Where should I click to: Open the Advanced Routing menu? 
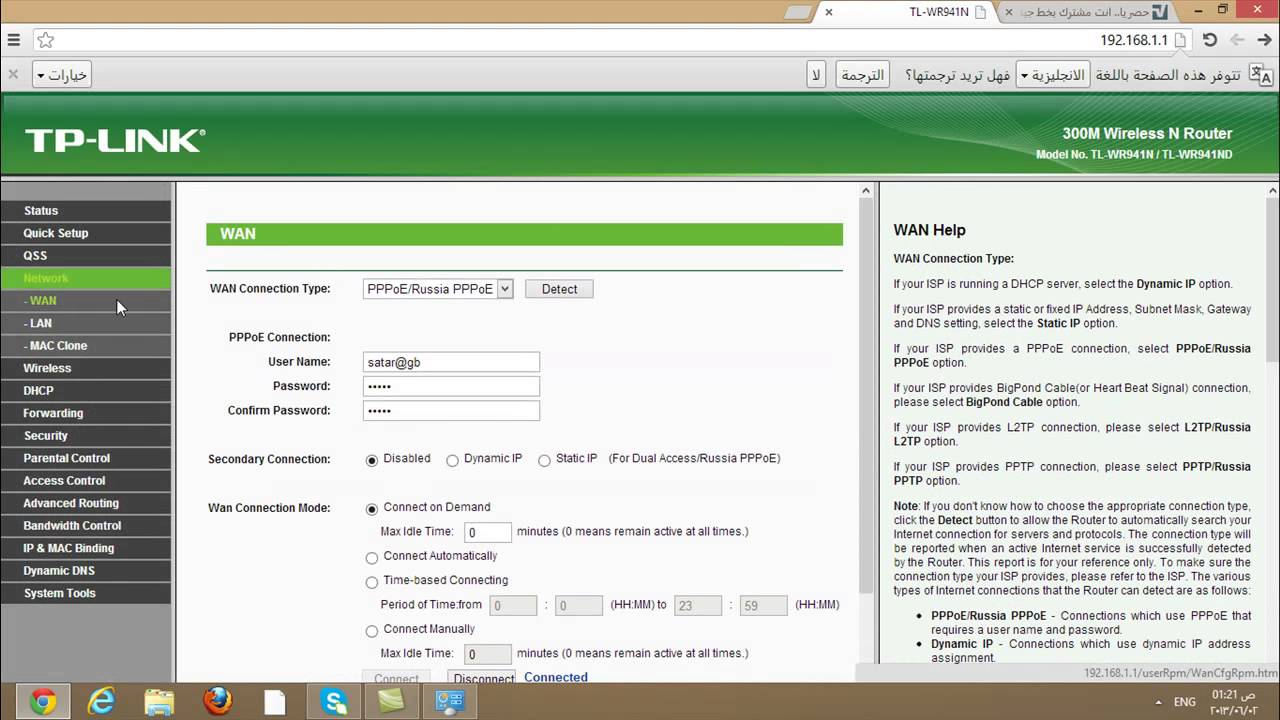tap(86, 503)
